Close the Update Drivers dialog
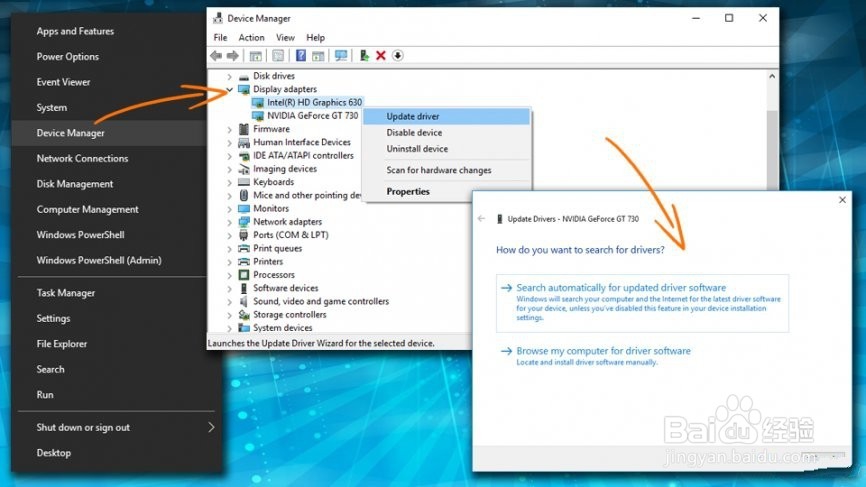Viewport: 866px width, 487px height. [842, 200]
